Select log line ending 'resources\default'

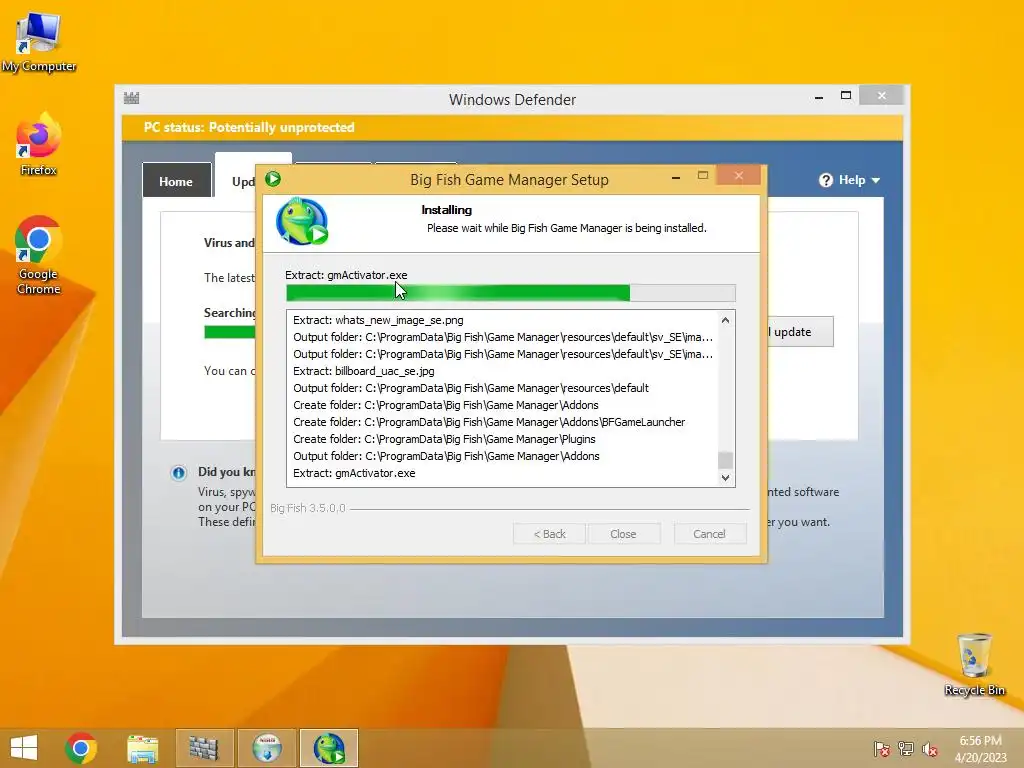click(471, 388)
